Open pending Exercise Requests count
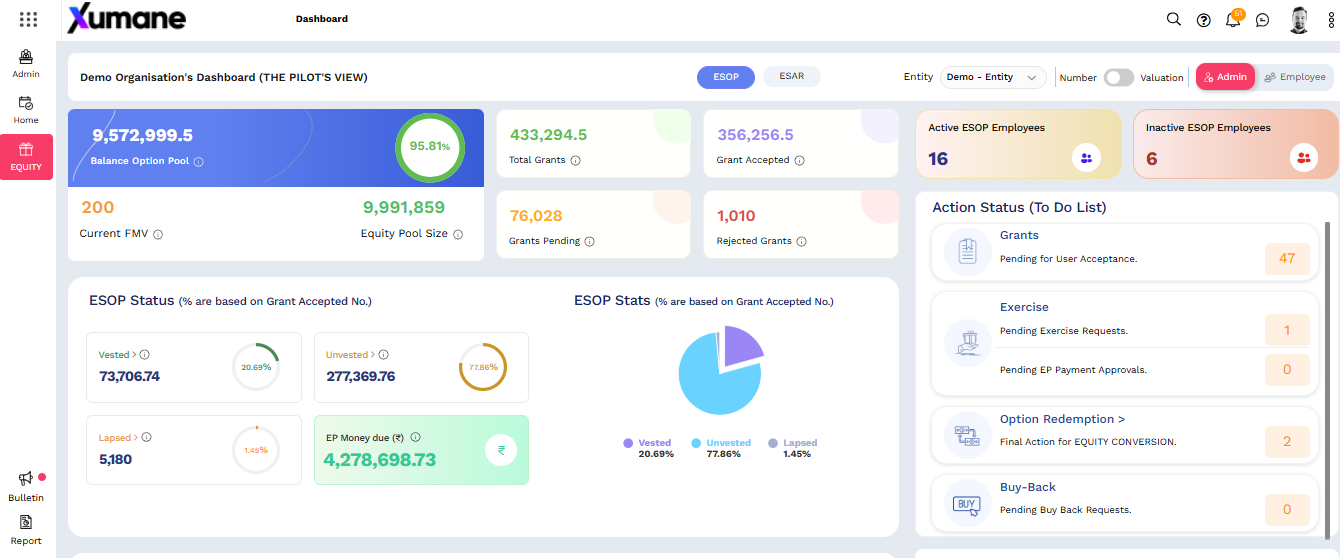Screen dimensions: 1340x558 (1287, 330)
